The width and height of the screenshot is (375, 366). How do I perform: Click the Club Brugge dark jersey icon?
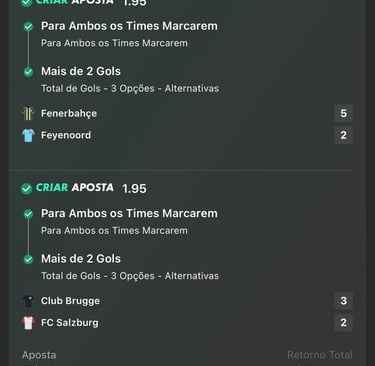(28, 301)
